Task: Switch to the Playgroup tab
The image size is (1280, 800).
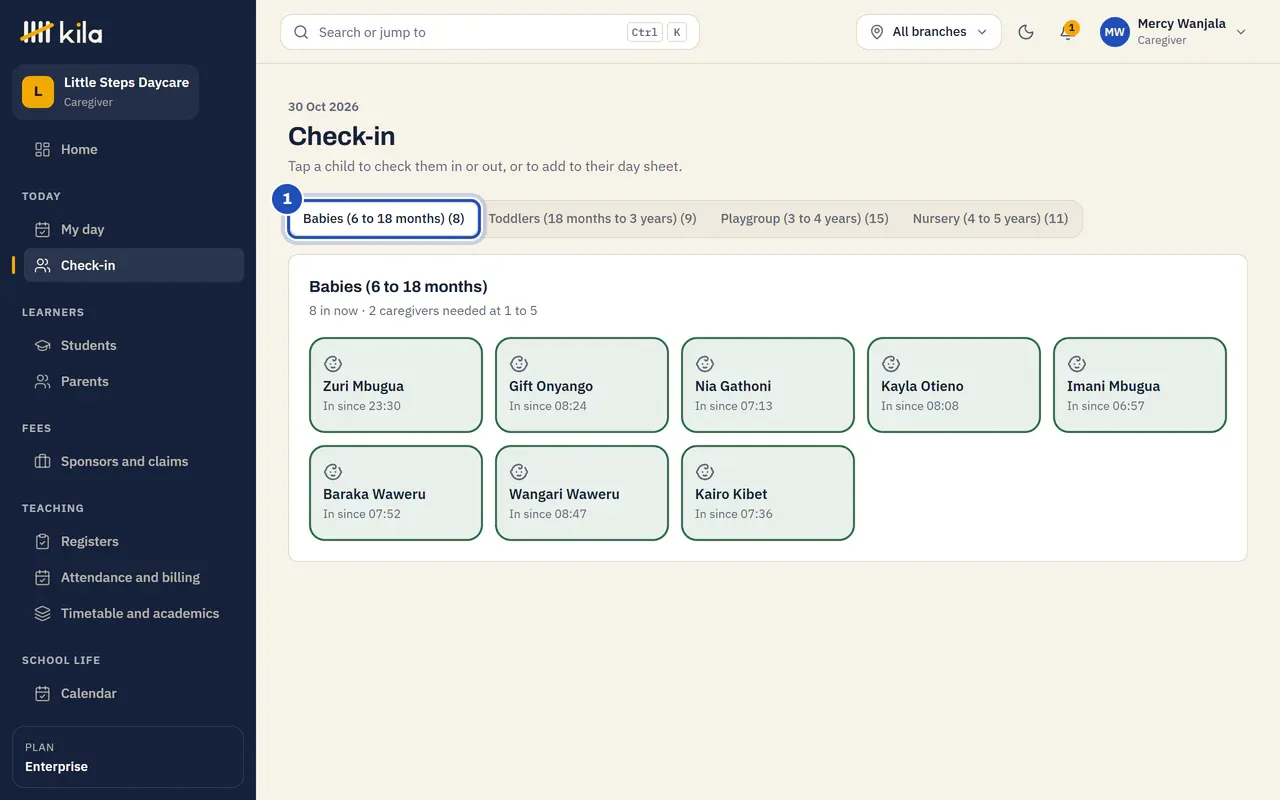Action: 804,218
